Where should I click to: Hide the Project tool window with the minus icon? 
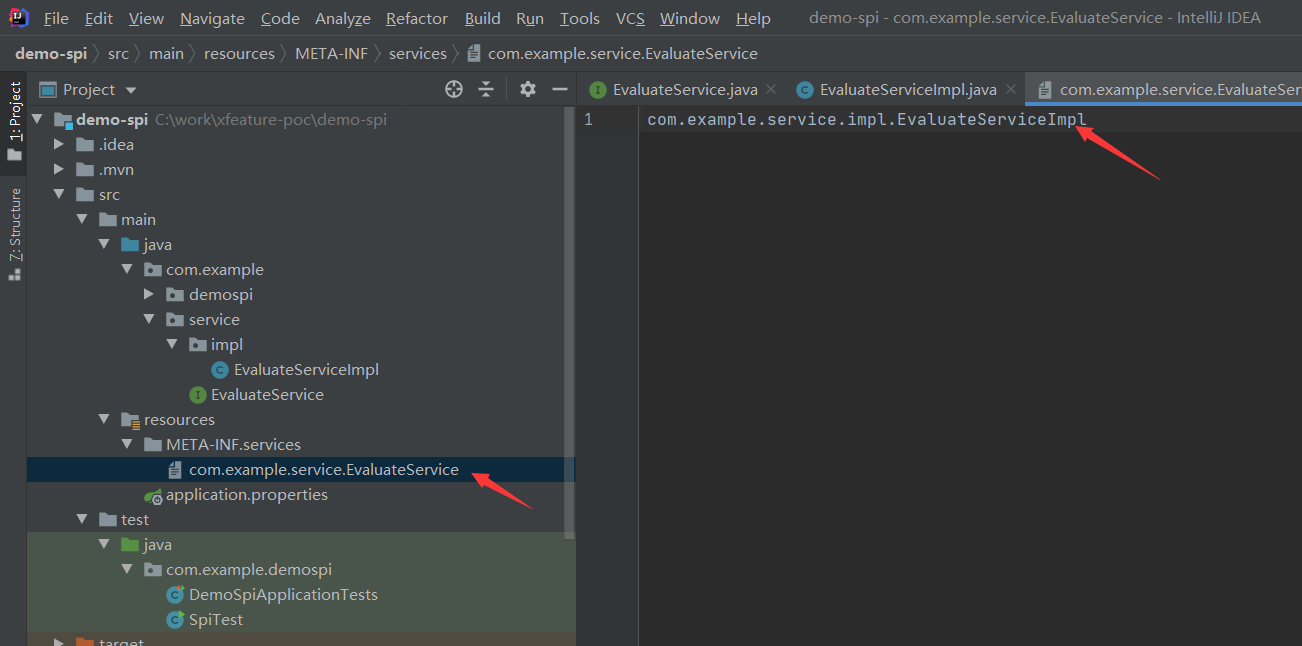pyautogui.click(x=560, y=90)
